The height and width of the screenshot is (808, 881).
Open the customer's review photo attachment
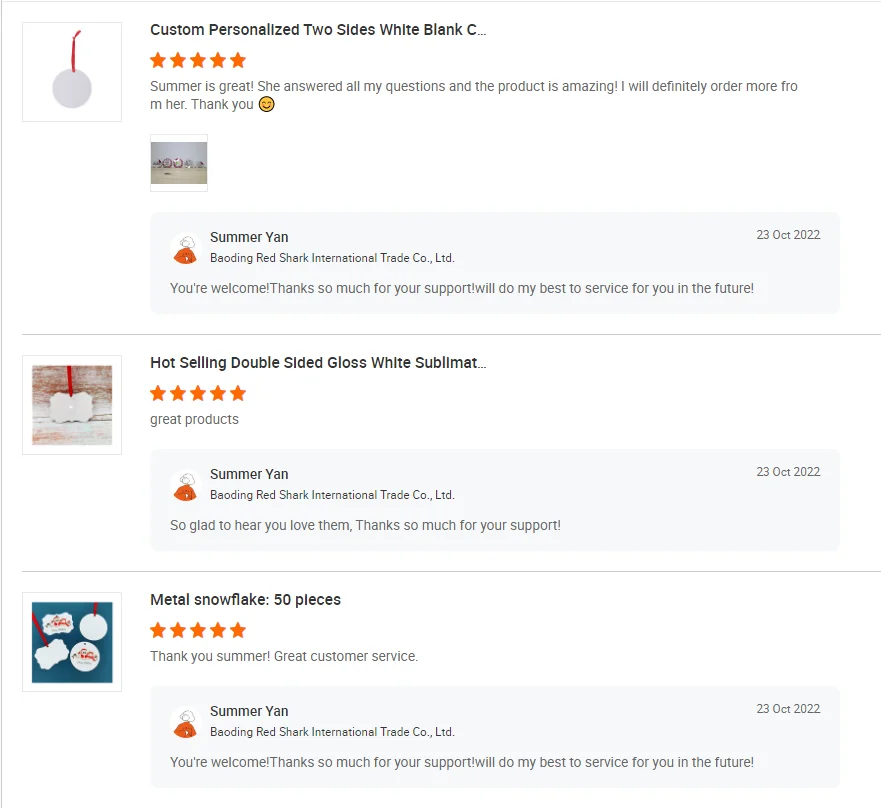179,163
